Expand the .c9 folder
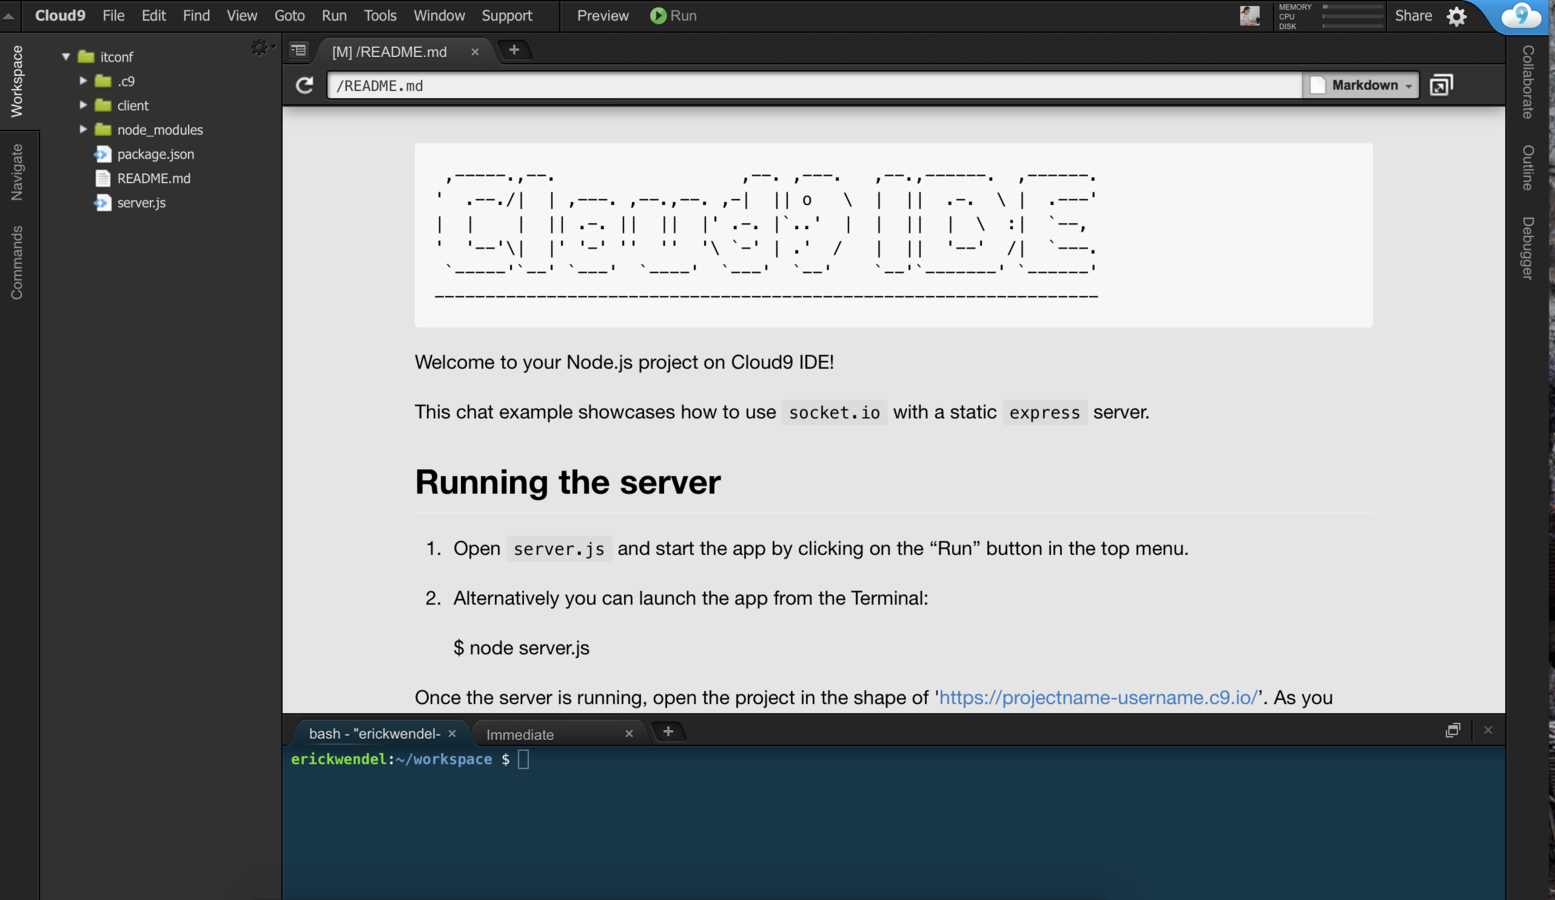The image size is (1555, 900). click(83, 81)
